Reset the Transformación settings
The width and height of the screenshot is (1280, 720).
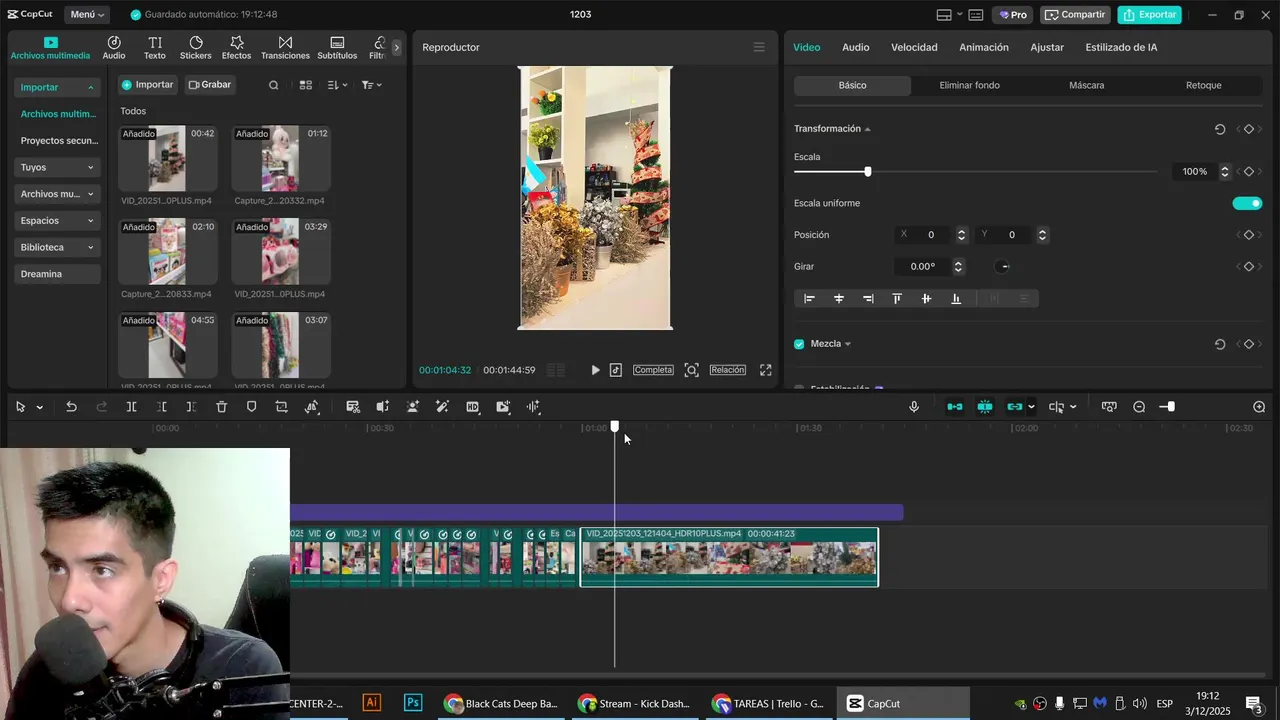coord(1220,129)
